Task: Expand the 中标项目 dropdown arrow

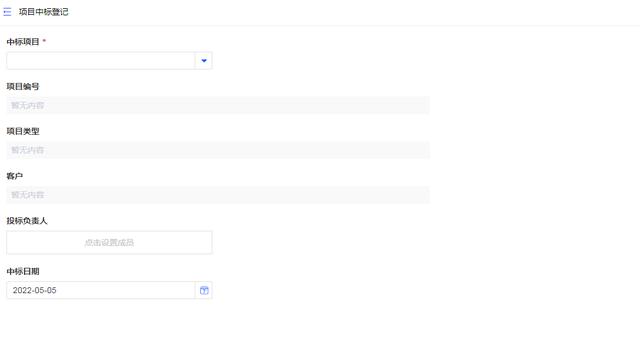Action: (204, 61)
